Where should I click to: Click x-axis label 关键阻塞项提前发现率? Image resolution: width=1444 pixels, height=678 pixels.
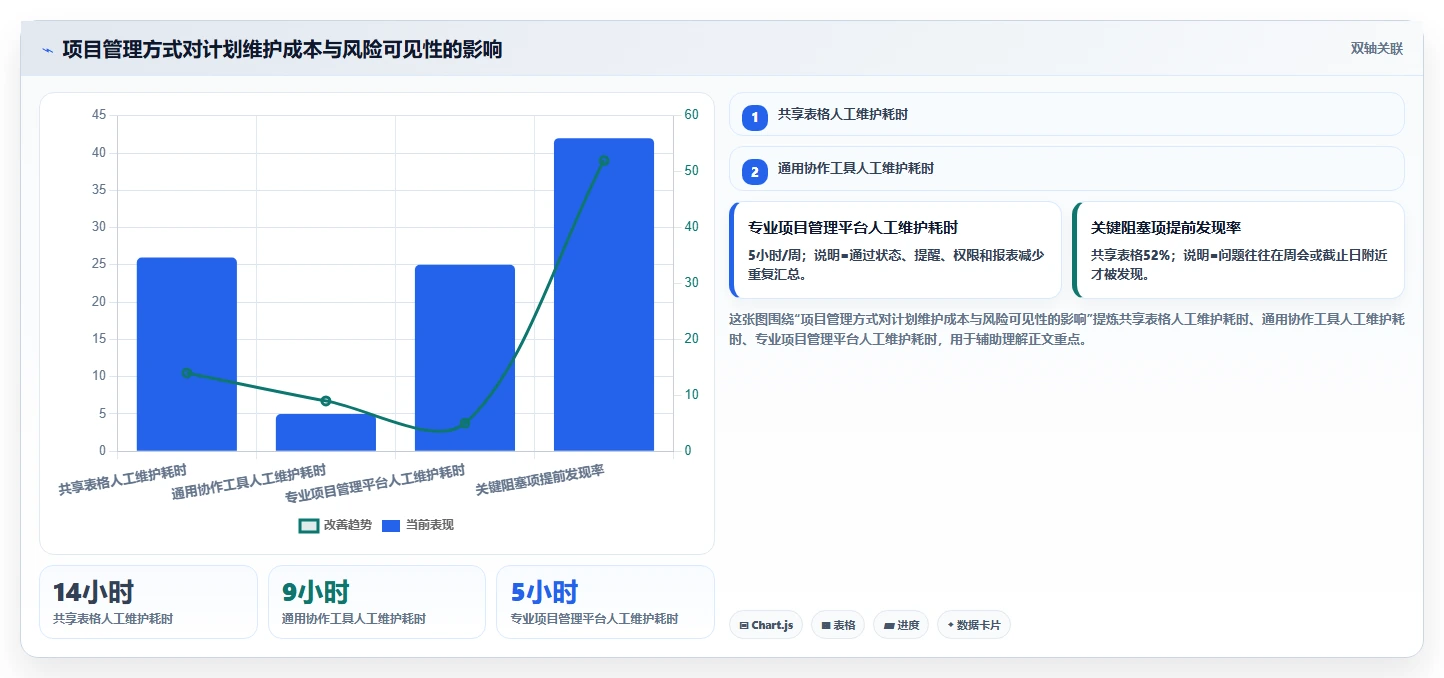[540, 479]
